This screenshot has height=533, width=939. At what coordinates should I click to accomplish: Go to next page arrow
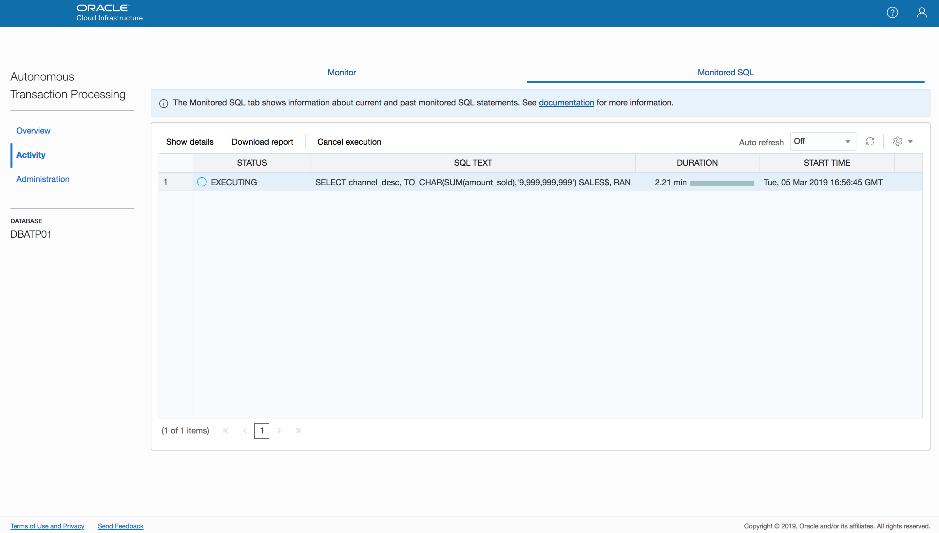279,431
